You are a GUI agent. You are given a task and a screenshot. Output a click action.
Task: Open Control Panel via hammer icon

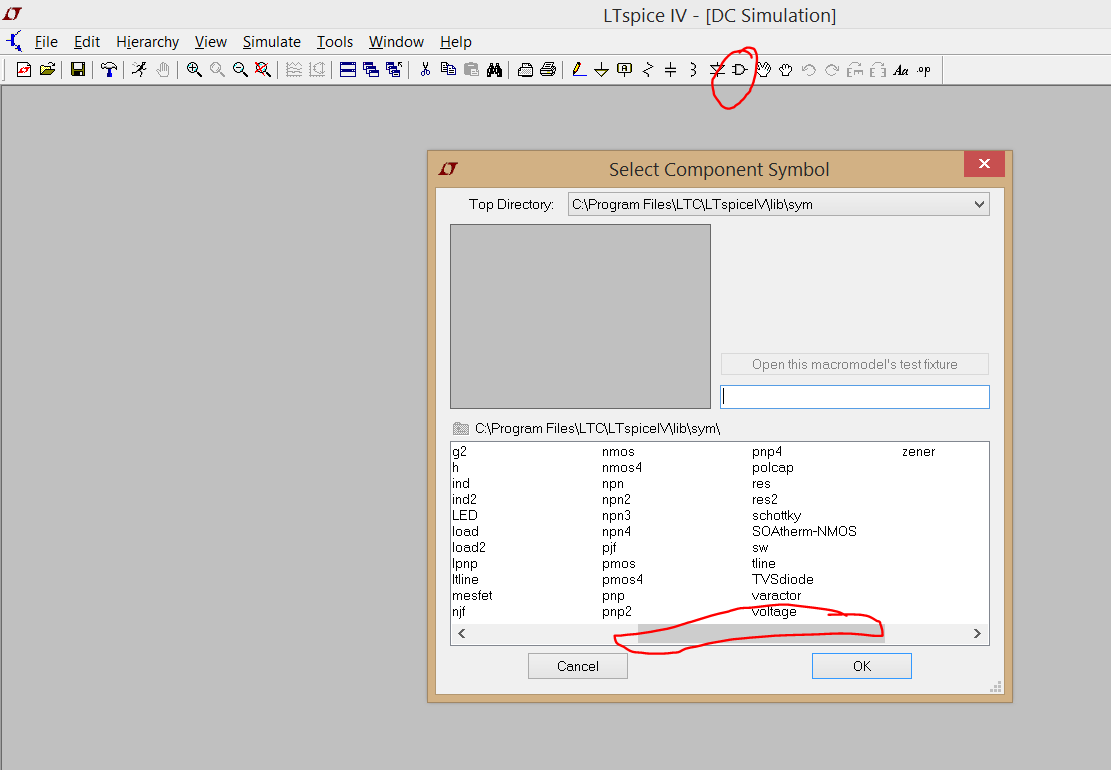tap(108, 69)
